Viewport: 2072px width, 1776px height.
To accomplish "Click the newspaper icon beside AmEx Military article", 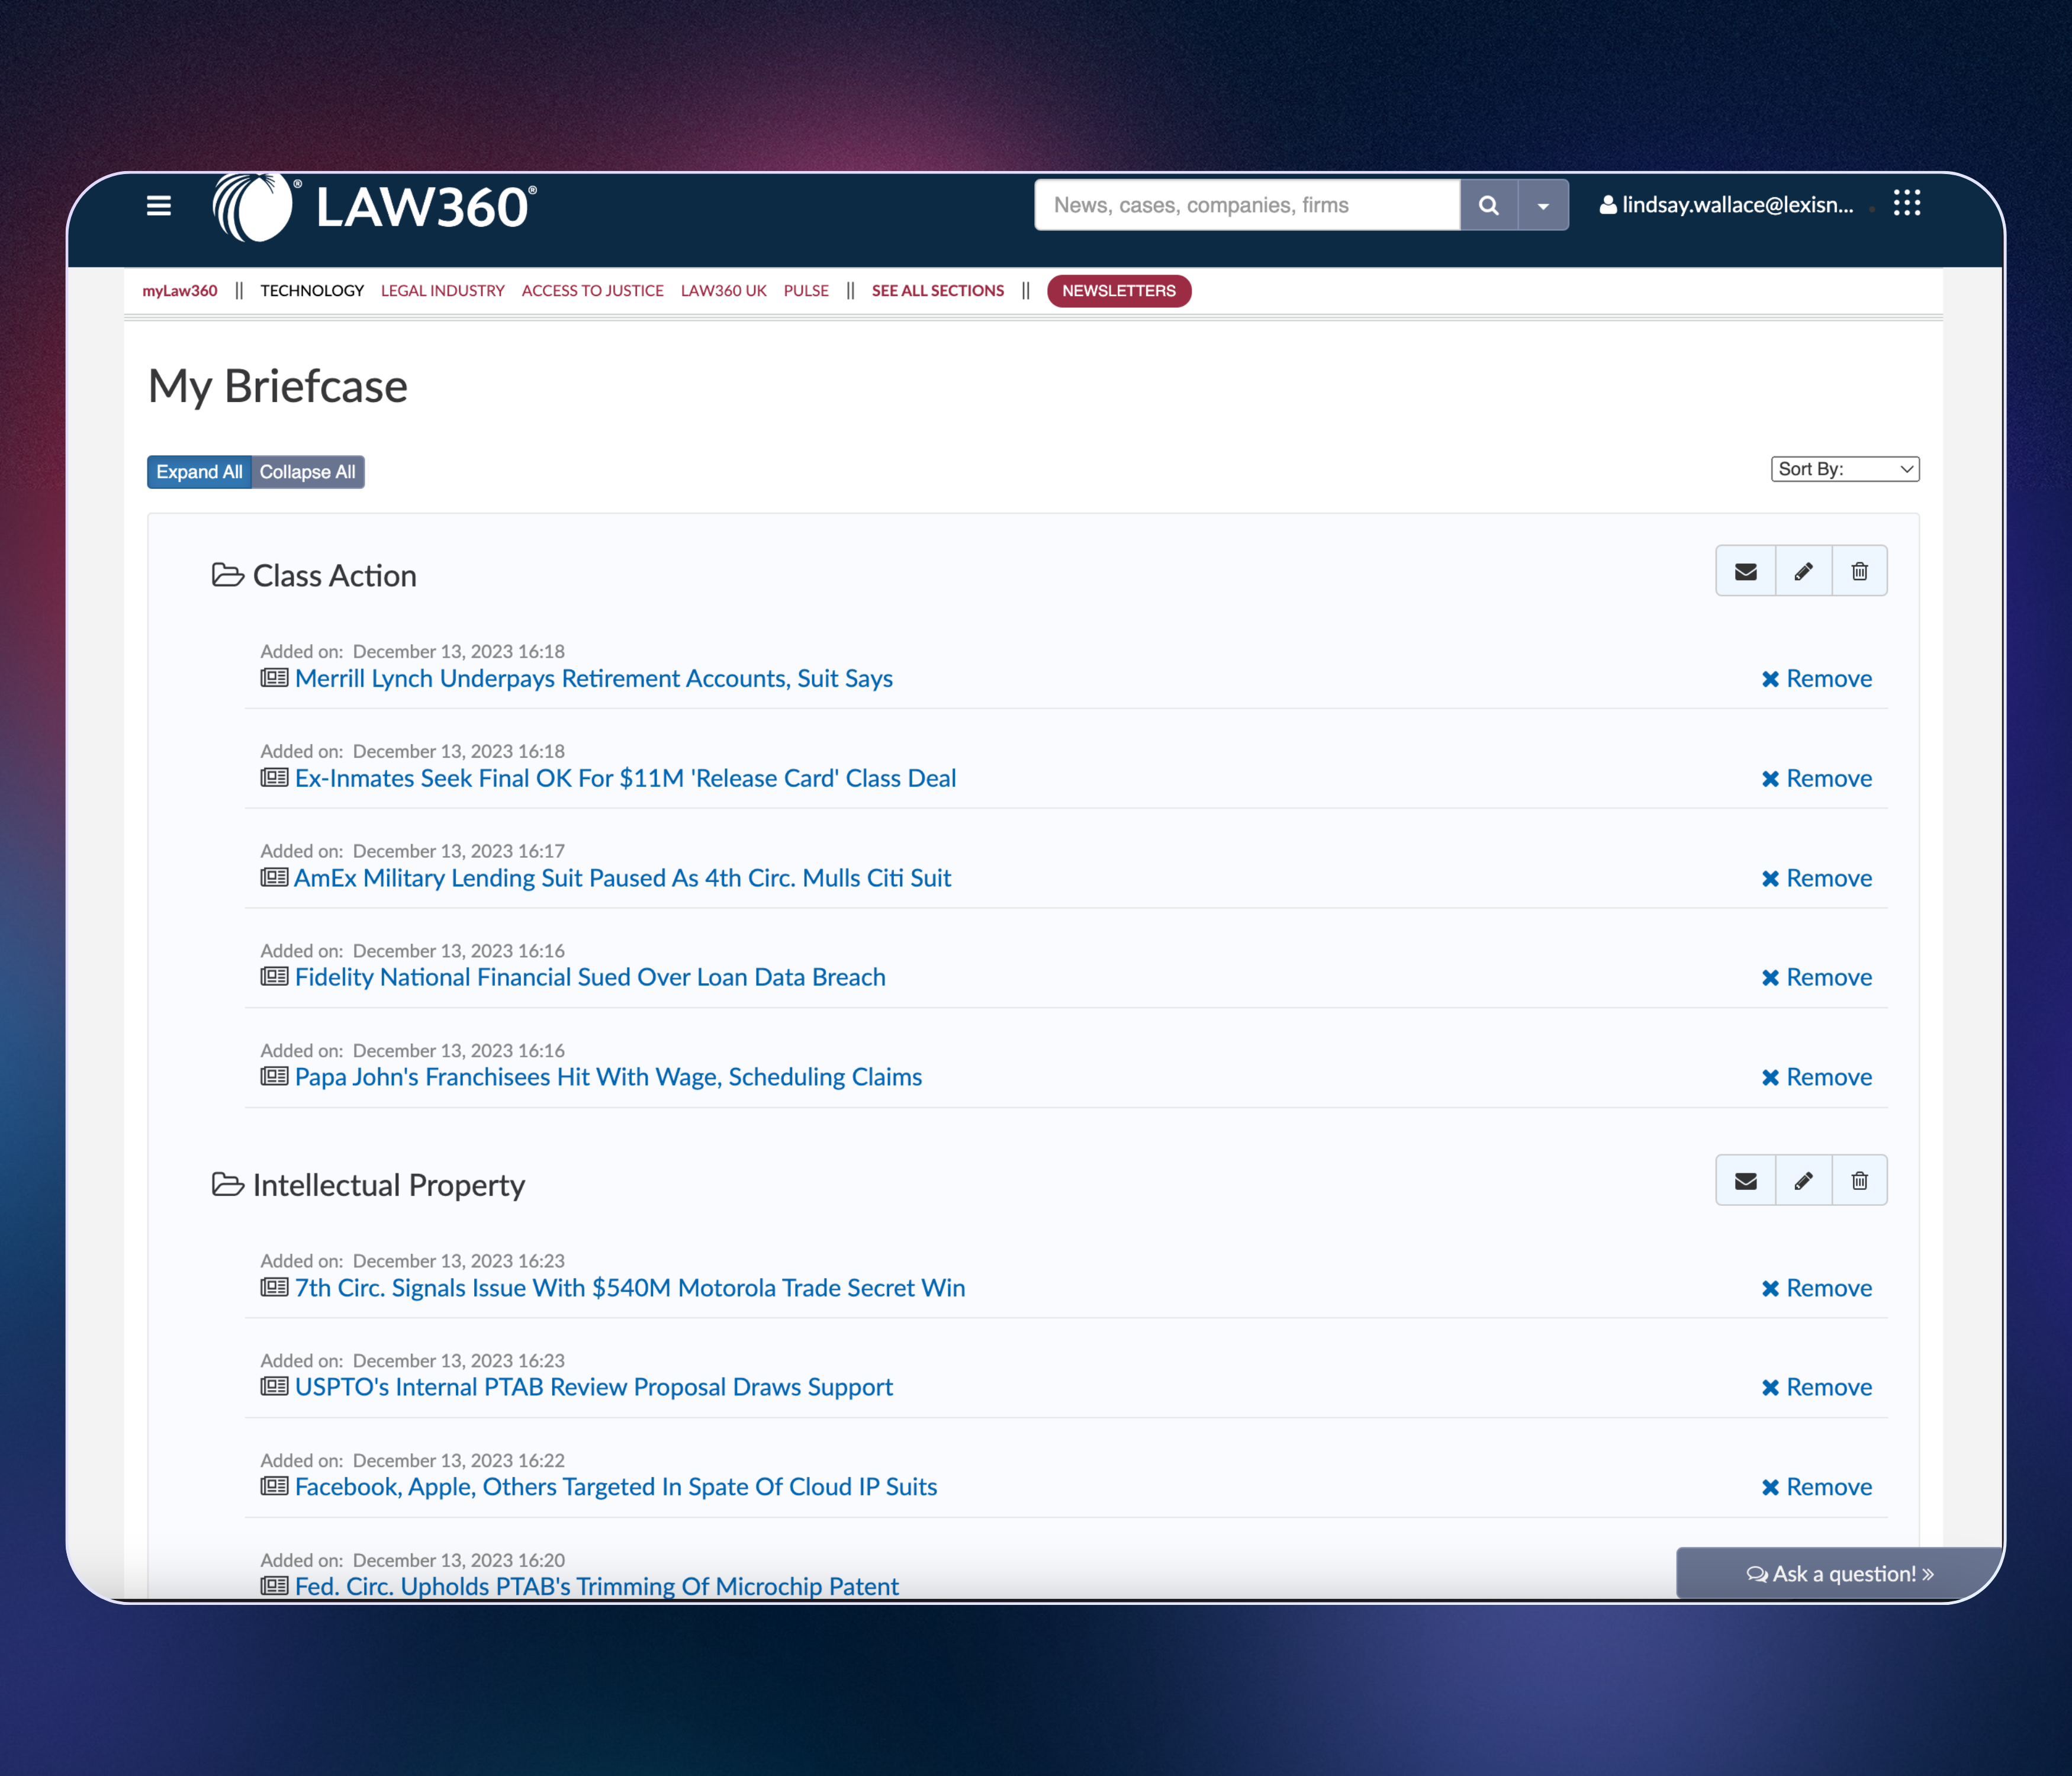I will 274,877.
